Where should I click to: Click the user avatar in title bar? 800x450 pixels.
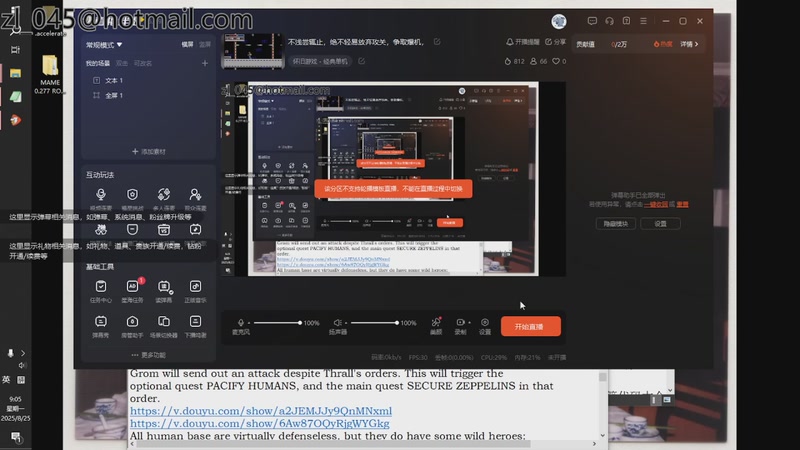pyautogui.click(x=559, y=21)
